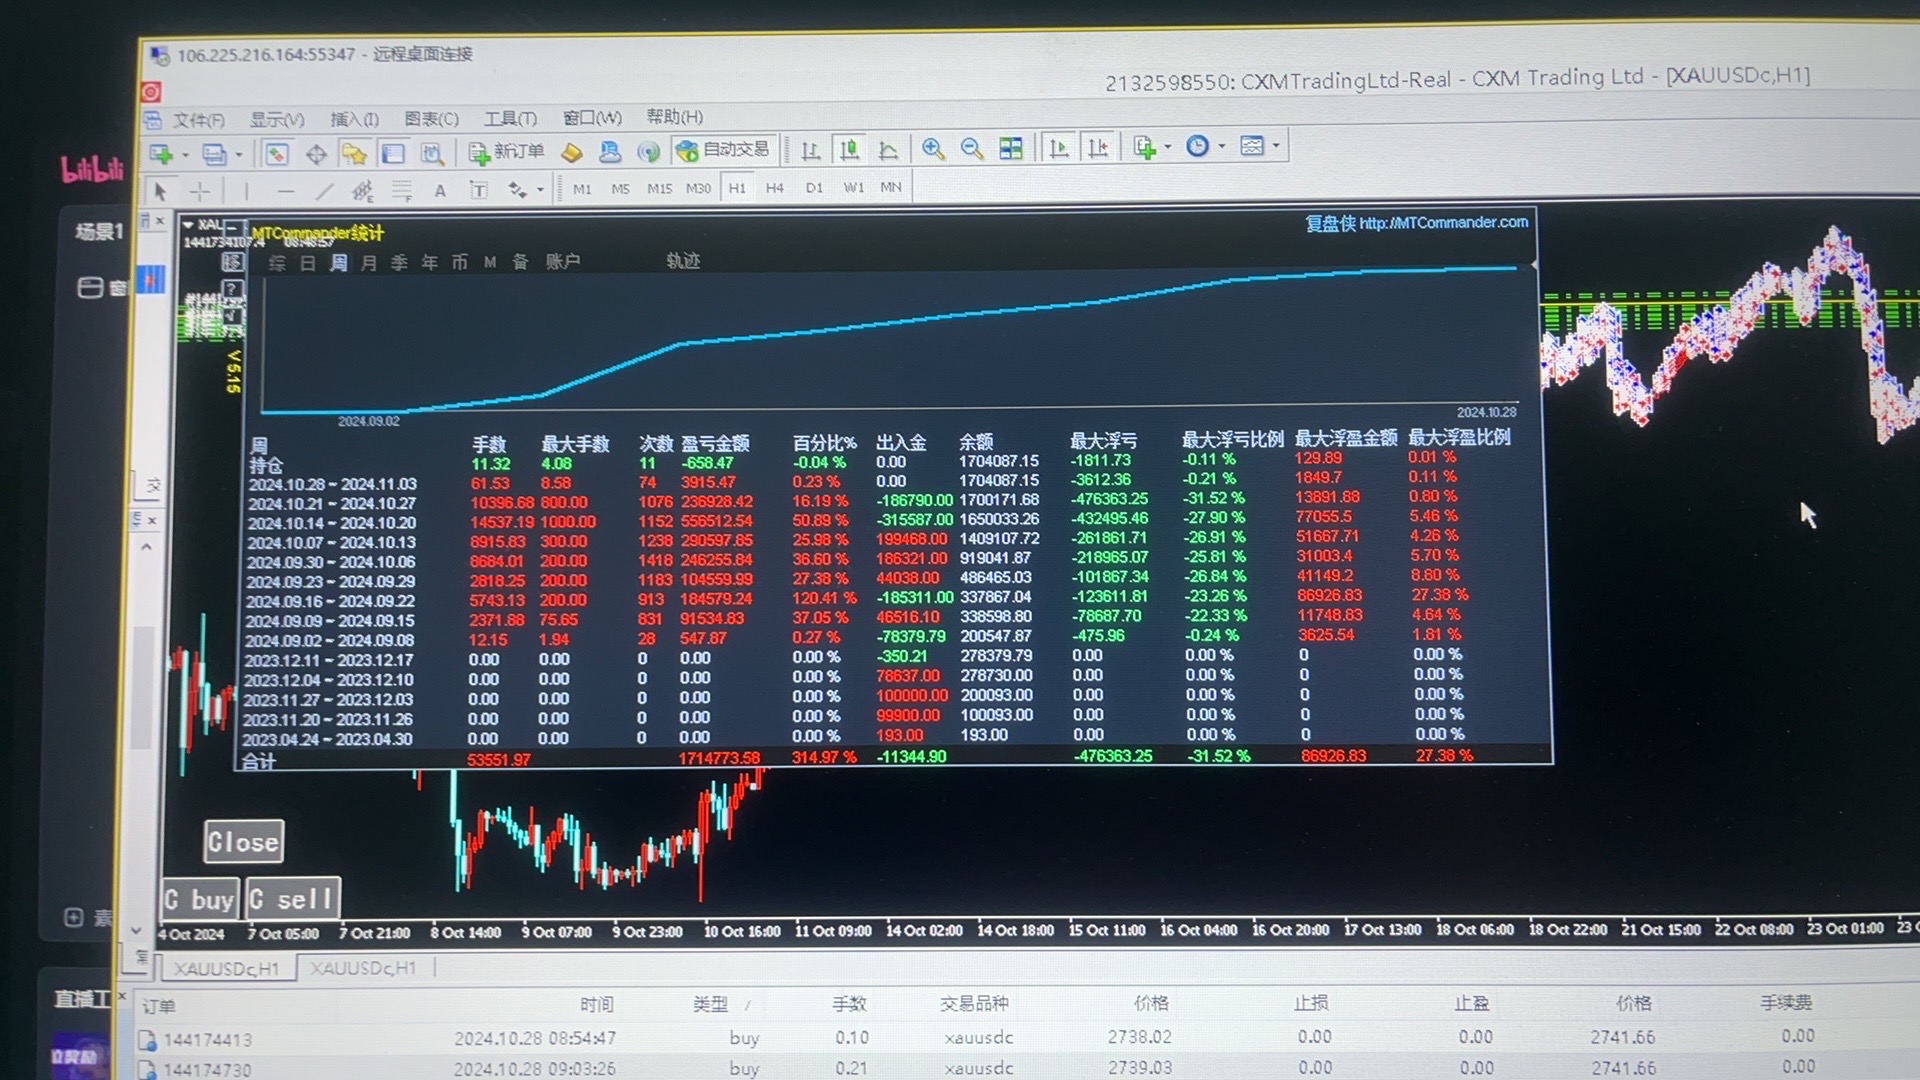
Task: Open the profiles dropdown arrow
Action: click(238, 155)
